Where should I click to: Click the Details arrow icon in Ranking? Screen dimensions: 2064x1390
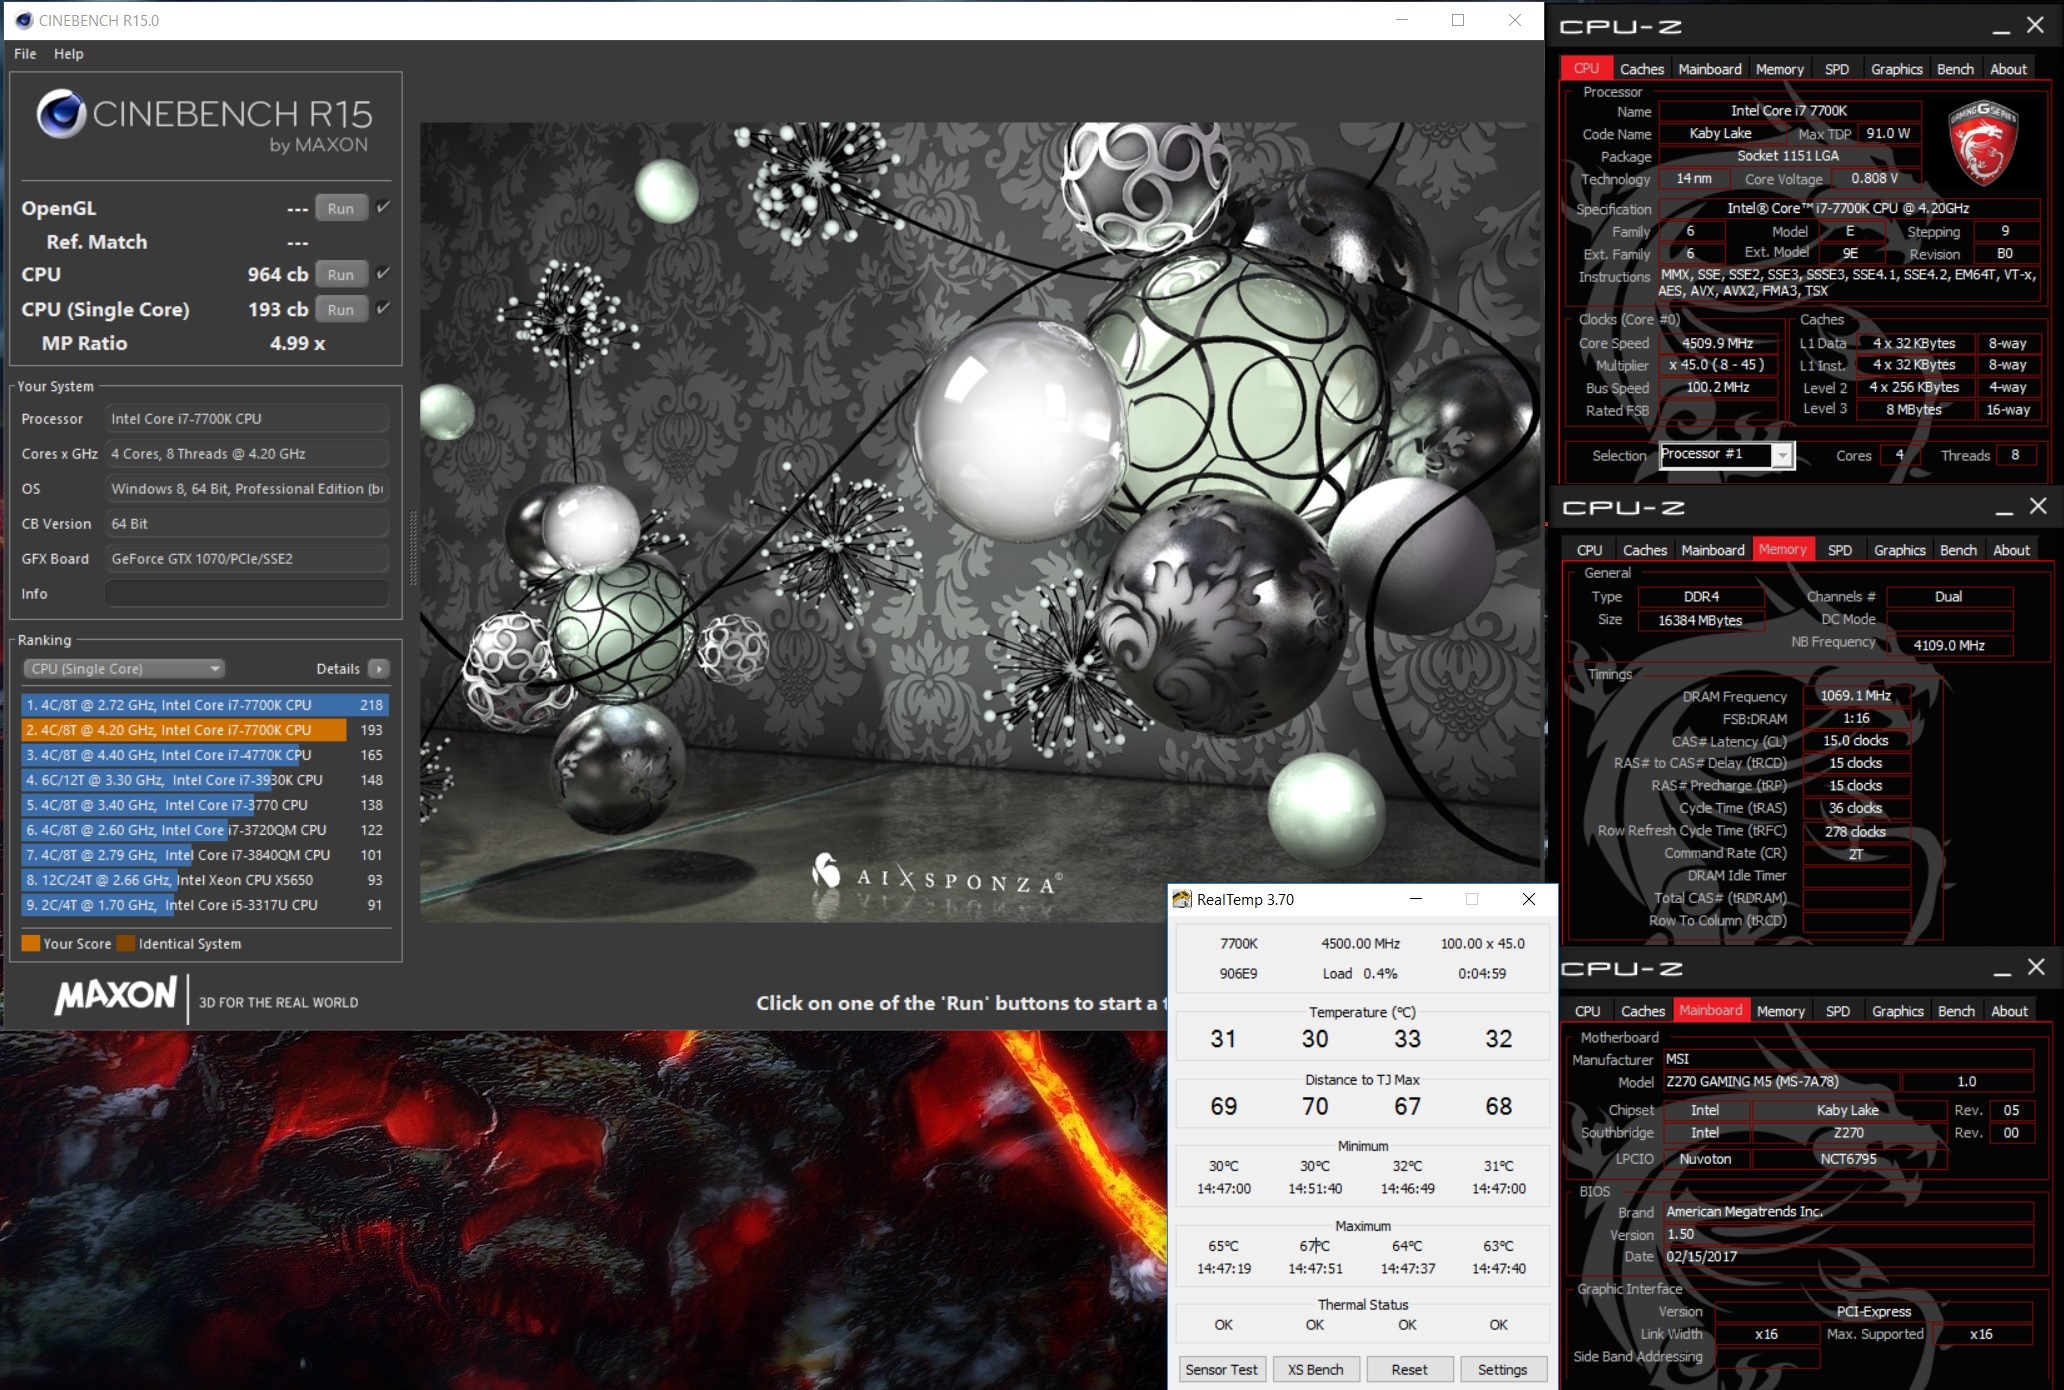tap(379, 669)
